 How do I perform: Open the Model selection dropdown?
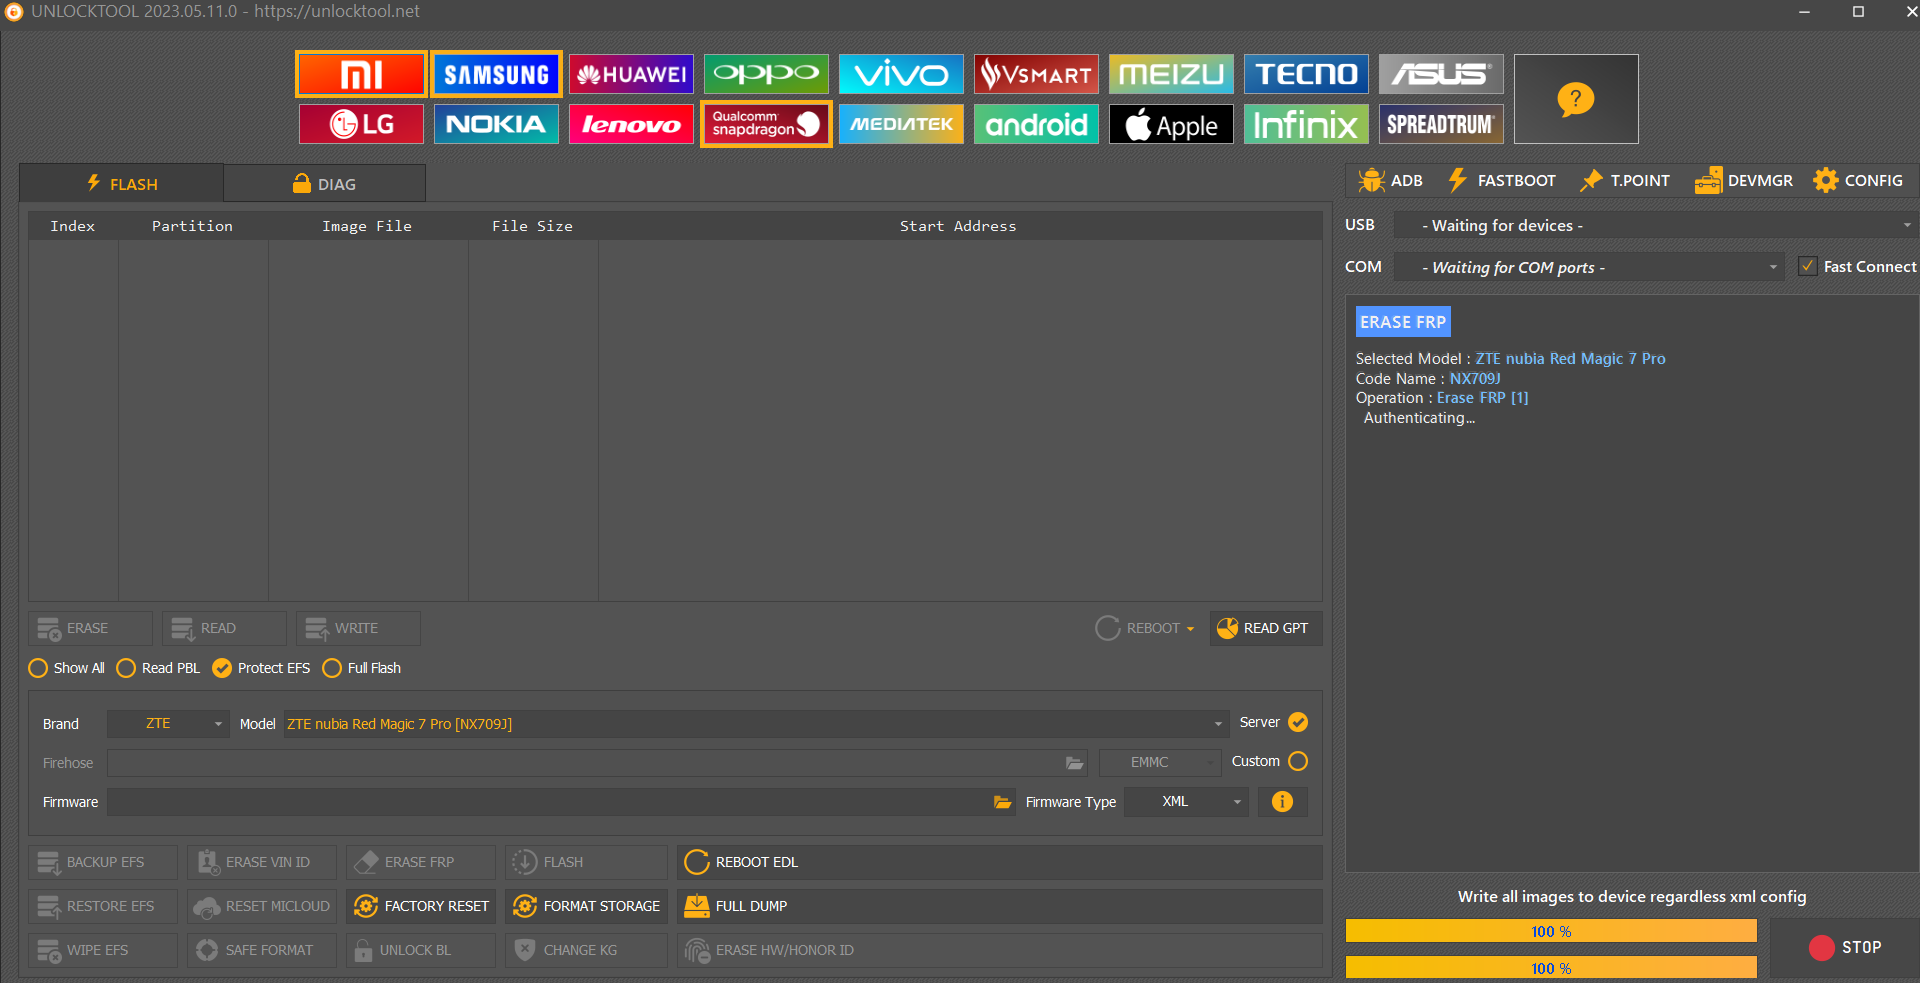[756, 724]
